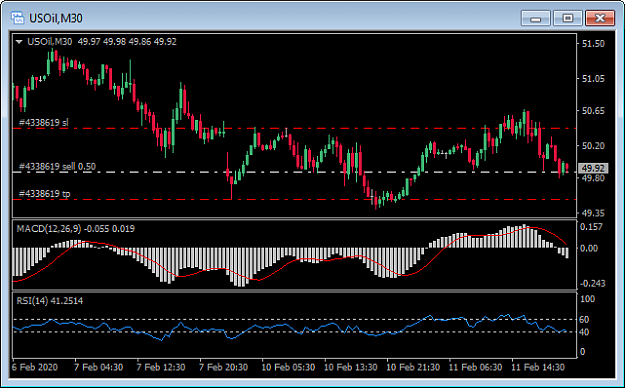Click the 6 Feb 2020 time label
This screenshot has height=388, width=625.
click(35, 367)
